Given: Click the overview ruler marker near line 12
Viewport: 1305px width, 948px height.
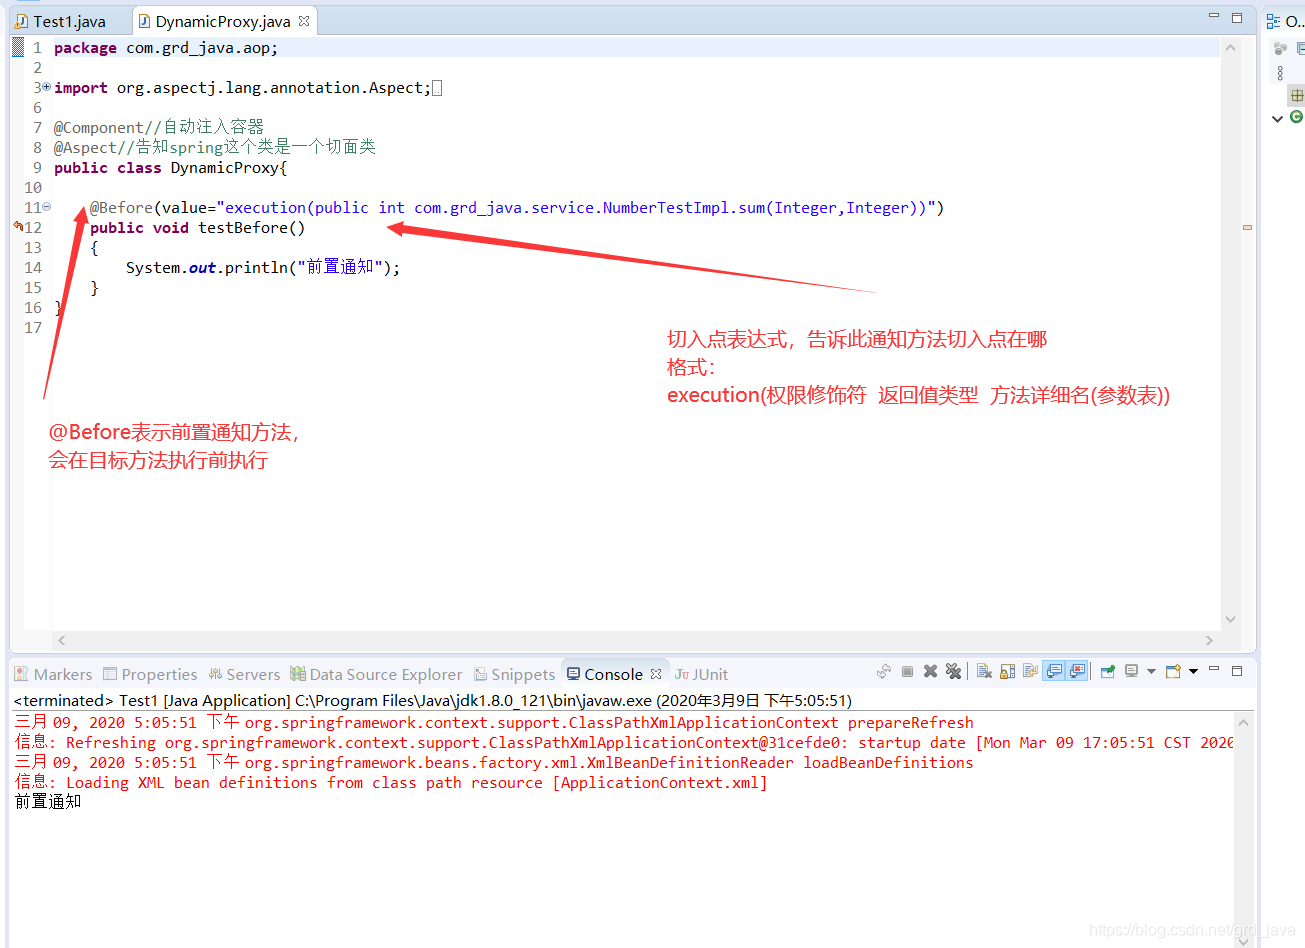Looking at the screenshot, I should tap(1247, 227).
